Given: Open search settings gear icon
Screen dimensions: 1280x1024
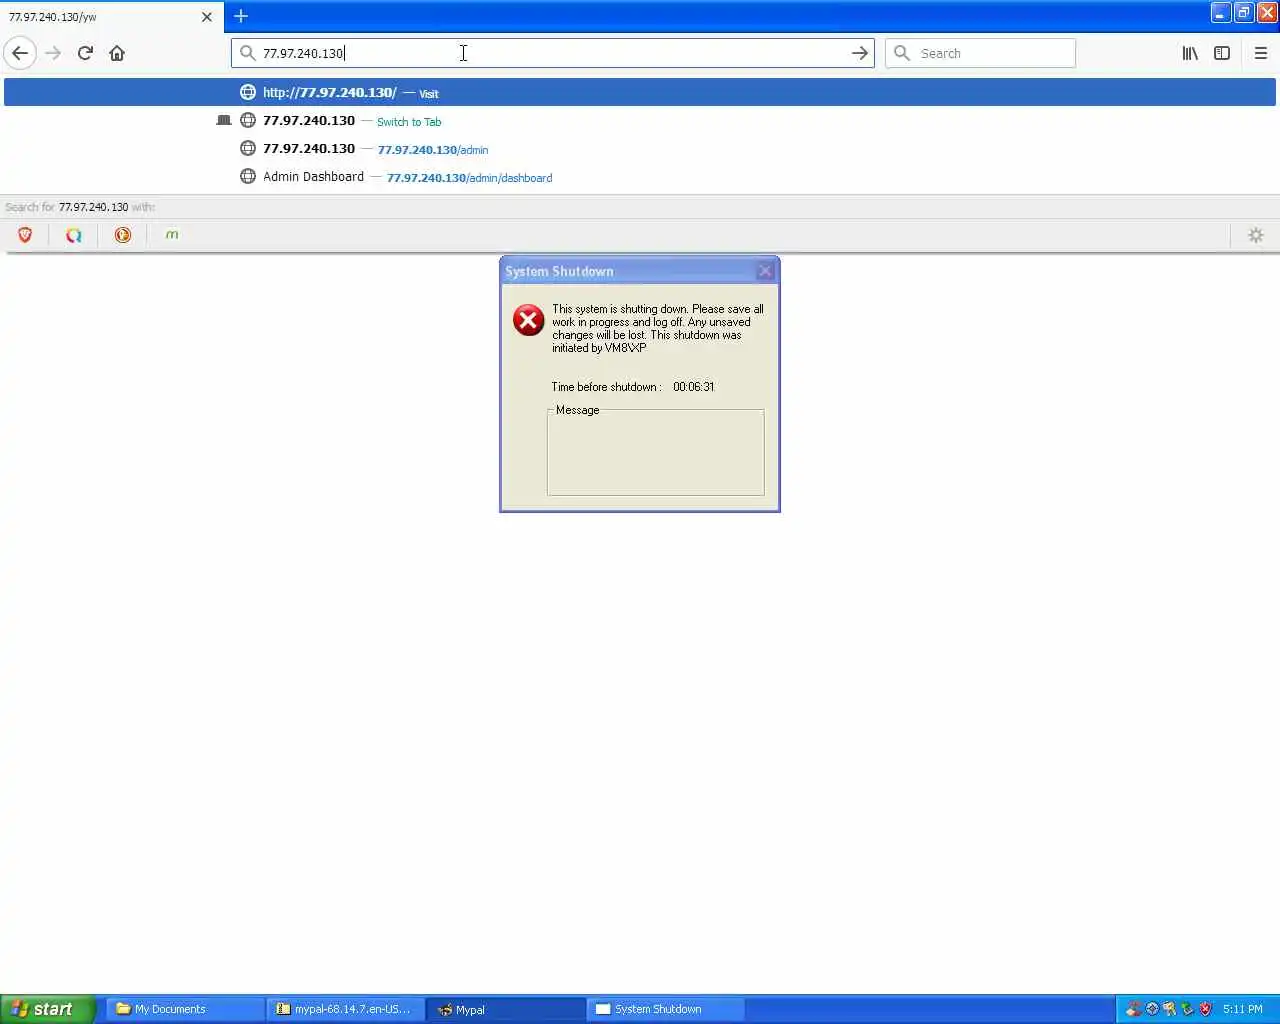Looking at the screenshot, I should point(1256,235).
